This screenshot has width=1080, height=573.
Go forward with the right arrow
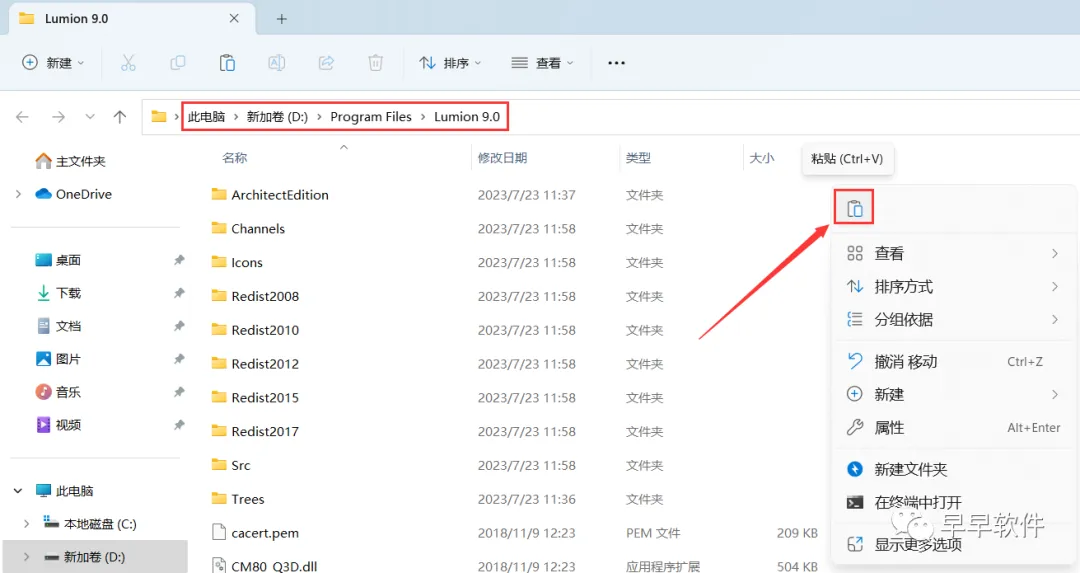coord(59,117)
